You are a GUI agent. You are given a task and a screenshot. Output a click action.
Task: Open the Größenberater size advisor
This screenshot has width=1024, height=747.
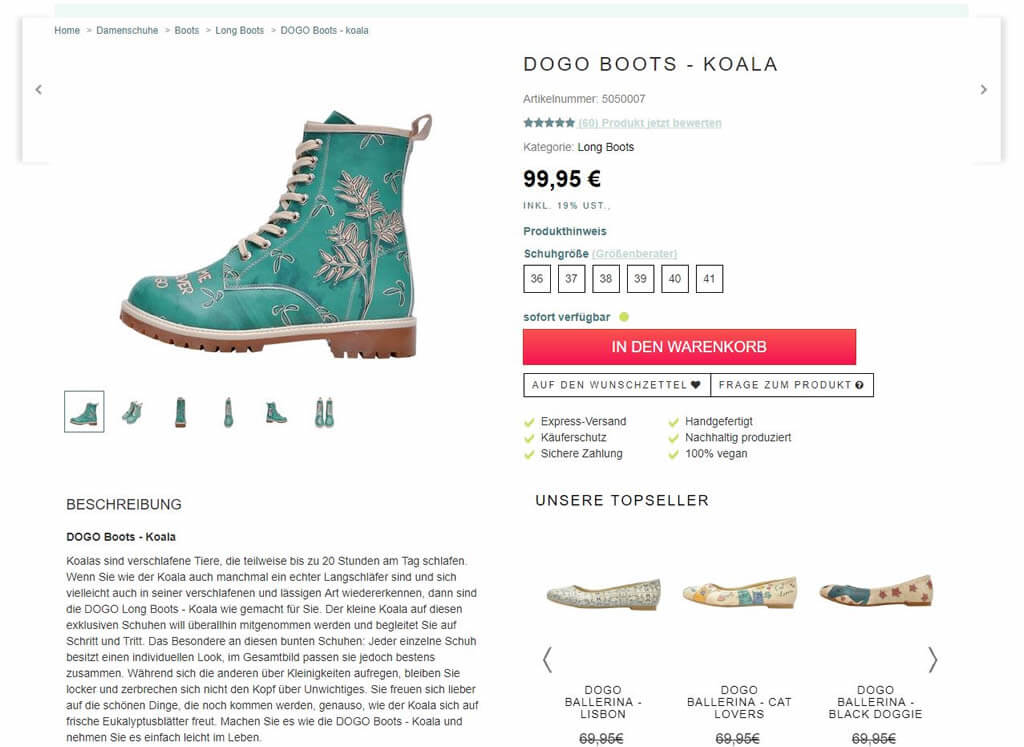[635, 254]
